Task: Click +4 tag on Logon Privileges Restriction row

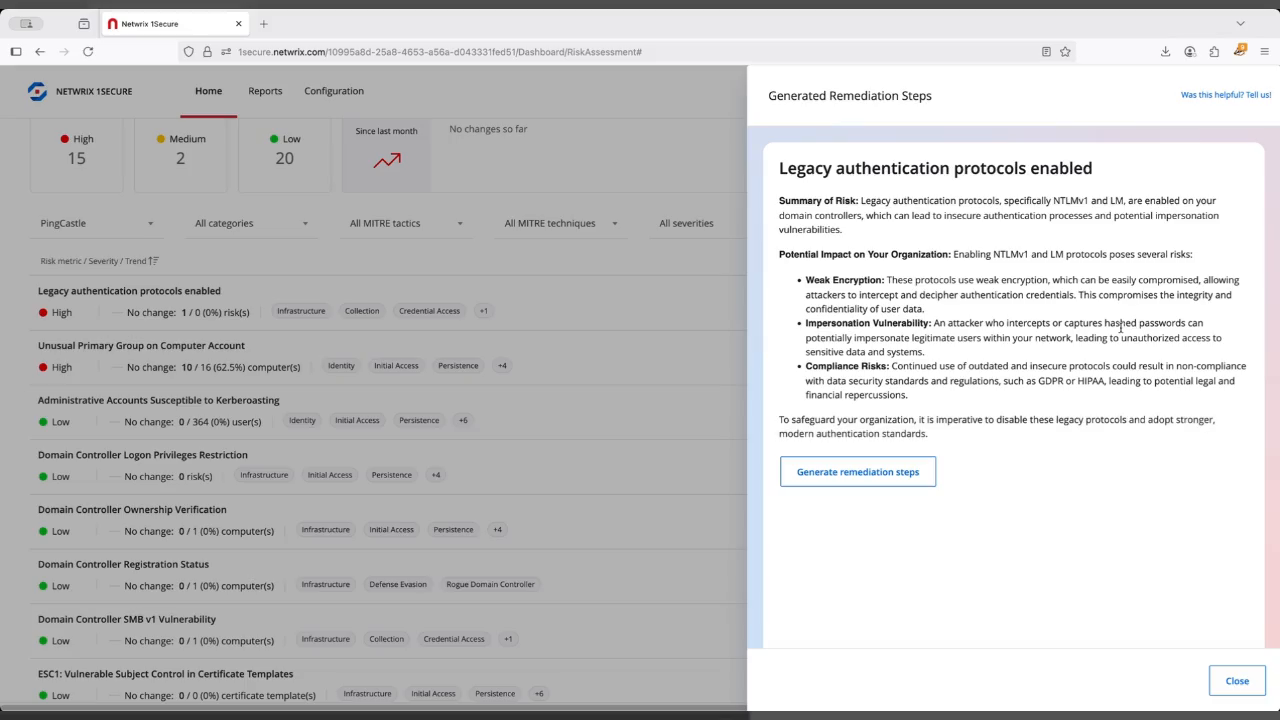Action: tap(435, 475)
